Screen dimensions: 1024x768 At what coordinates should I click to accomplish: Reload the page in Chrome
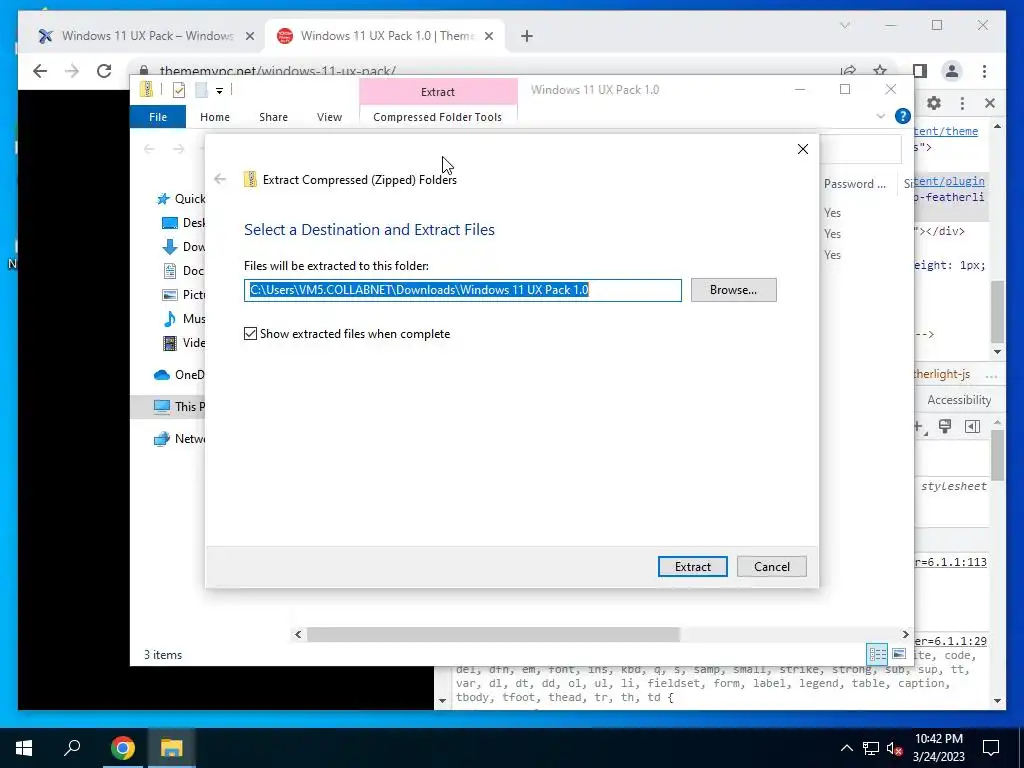104,71
